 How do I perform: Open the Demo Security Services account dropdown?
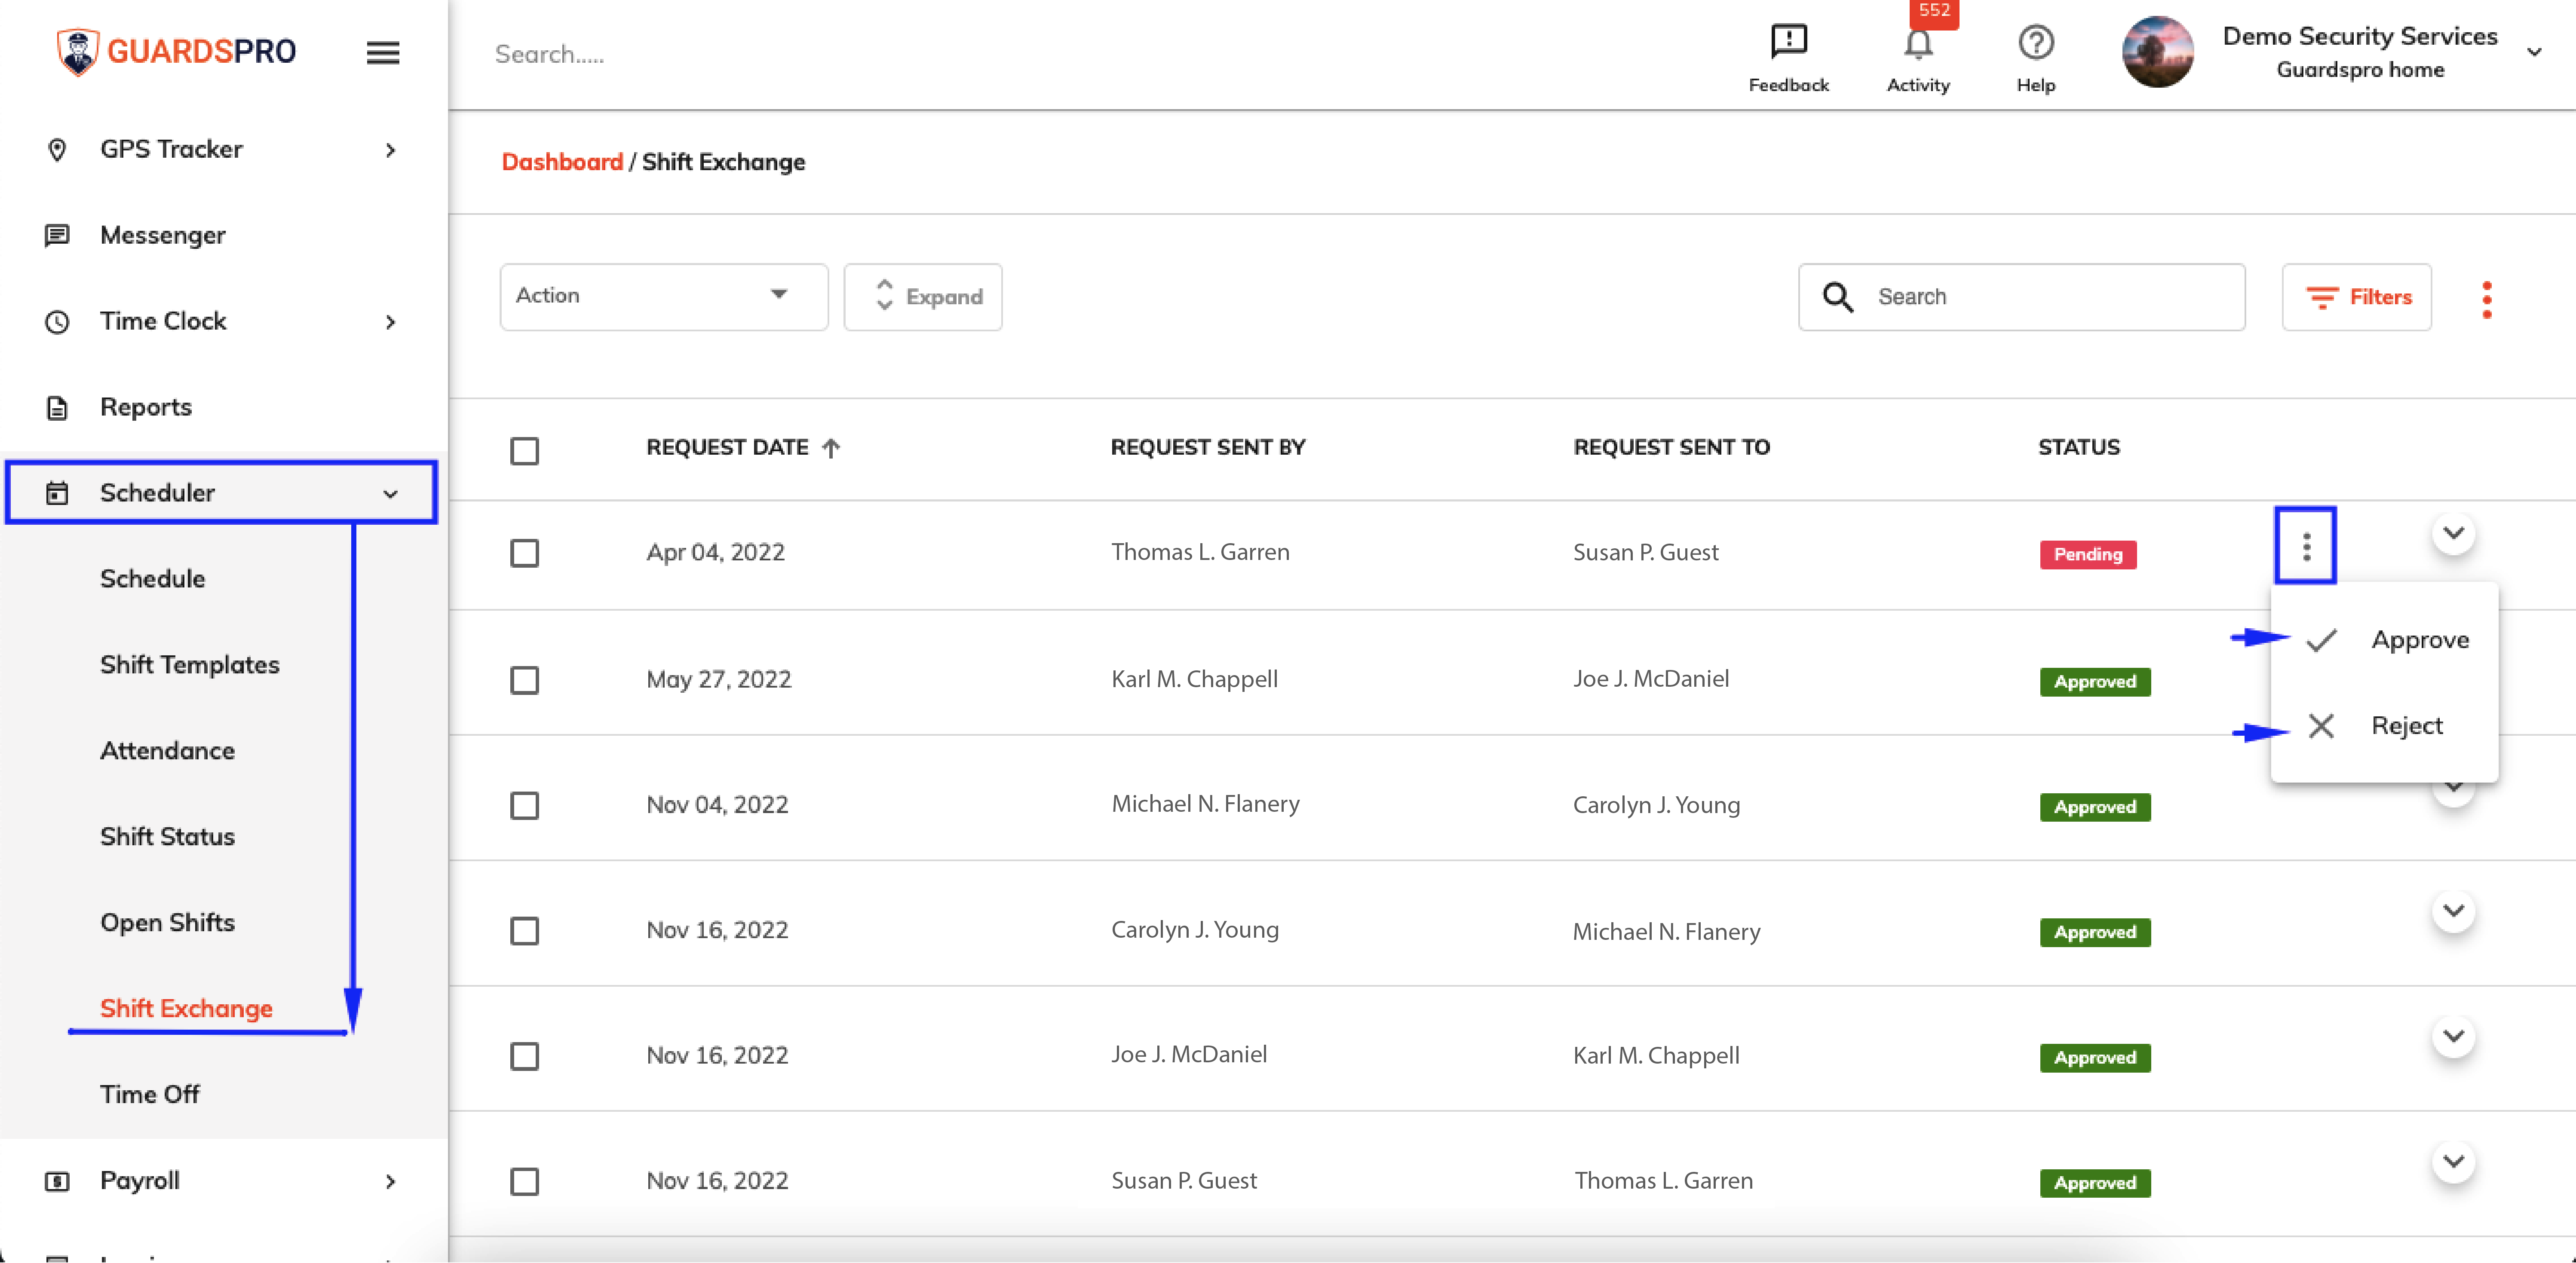point(2535,52)
